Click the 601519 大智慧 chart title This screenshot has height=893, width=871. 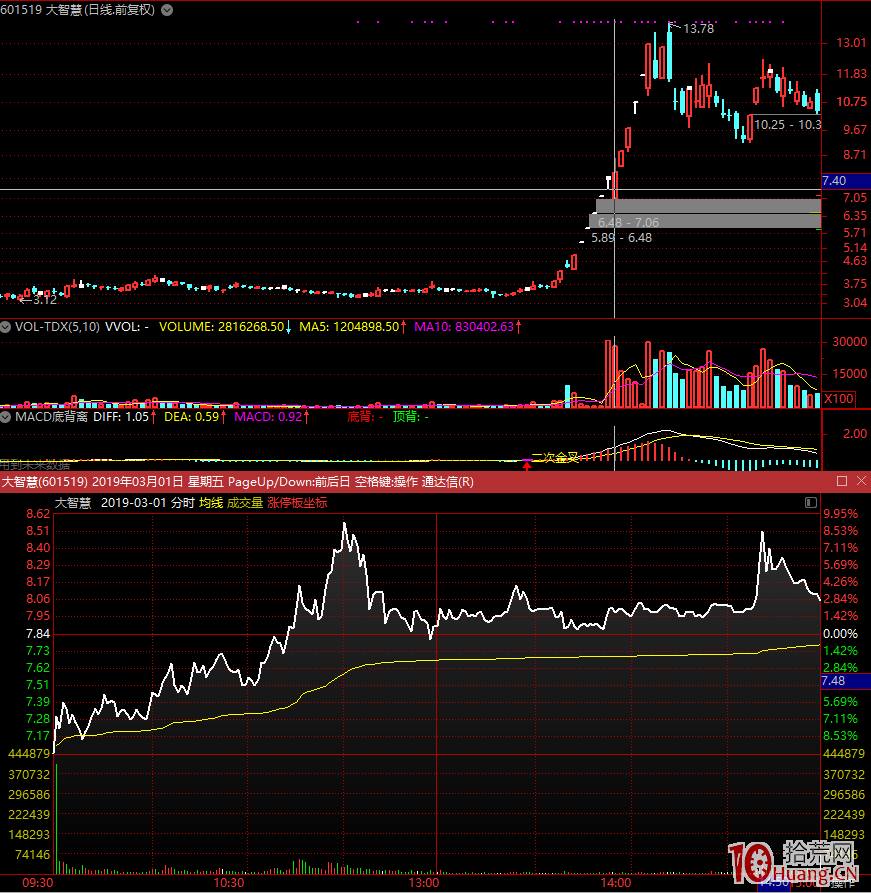(x=77, y=10)
